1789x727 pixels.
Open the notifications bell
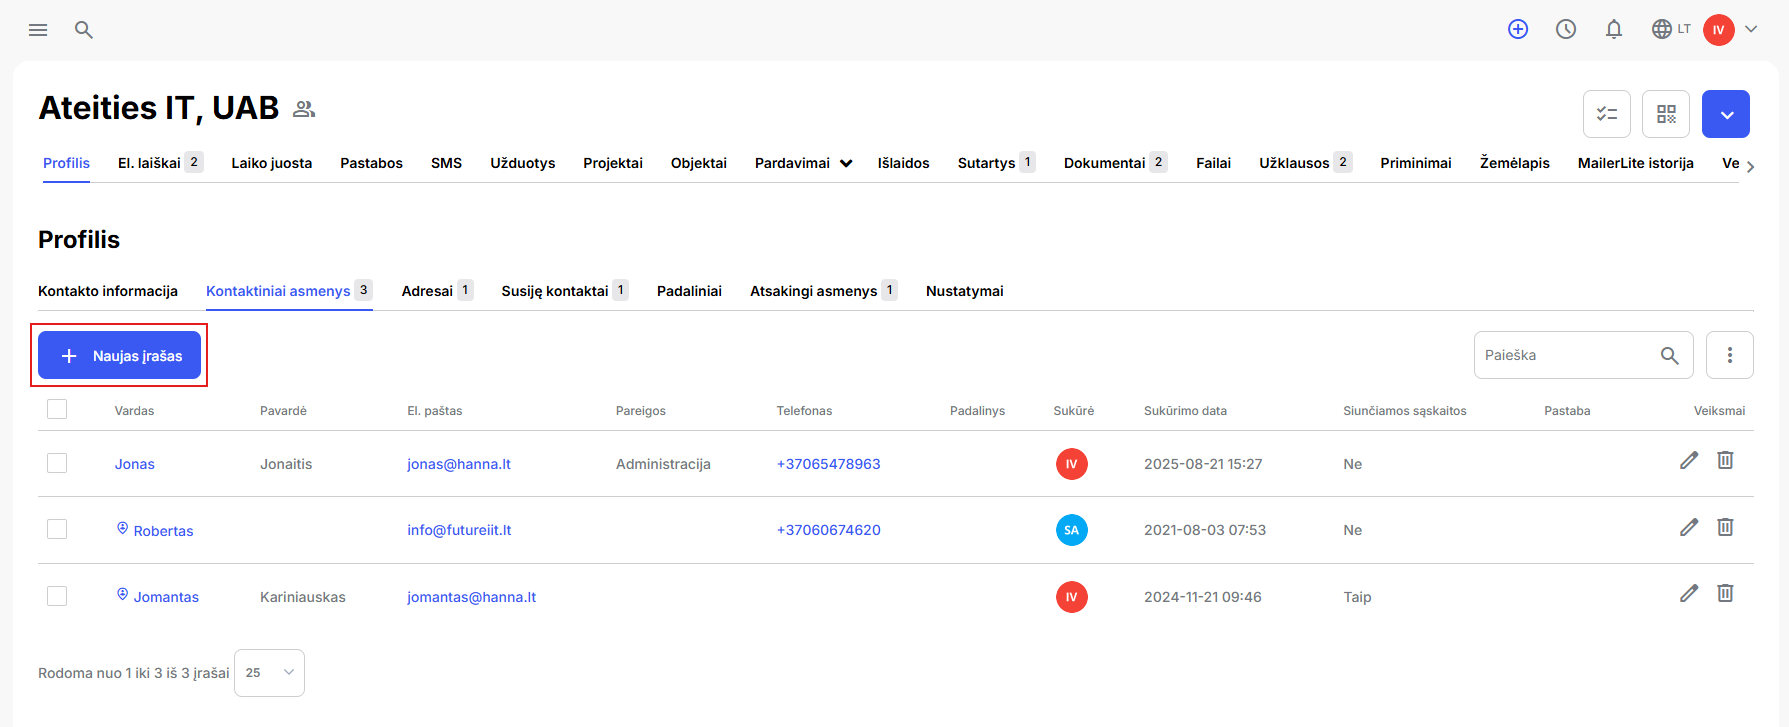1614,29
